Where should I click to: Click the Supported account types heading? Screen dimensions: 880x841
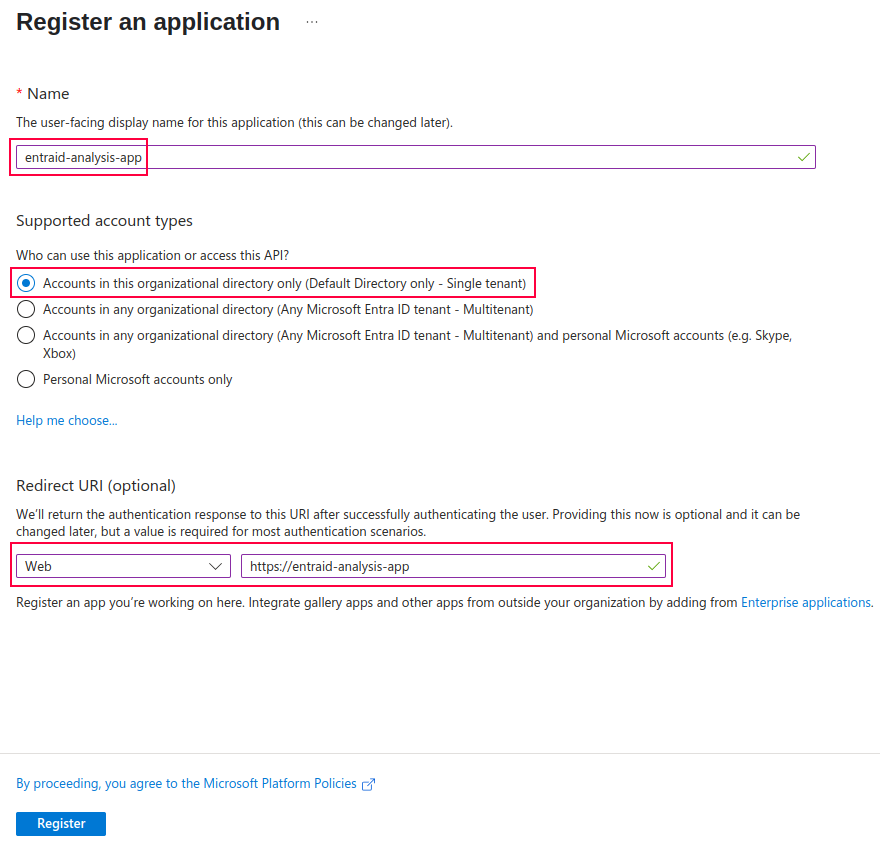[x=104, y=220]
